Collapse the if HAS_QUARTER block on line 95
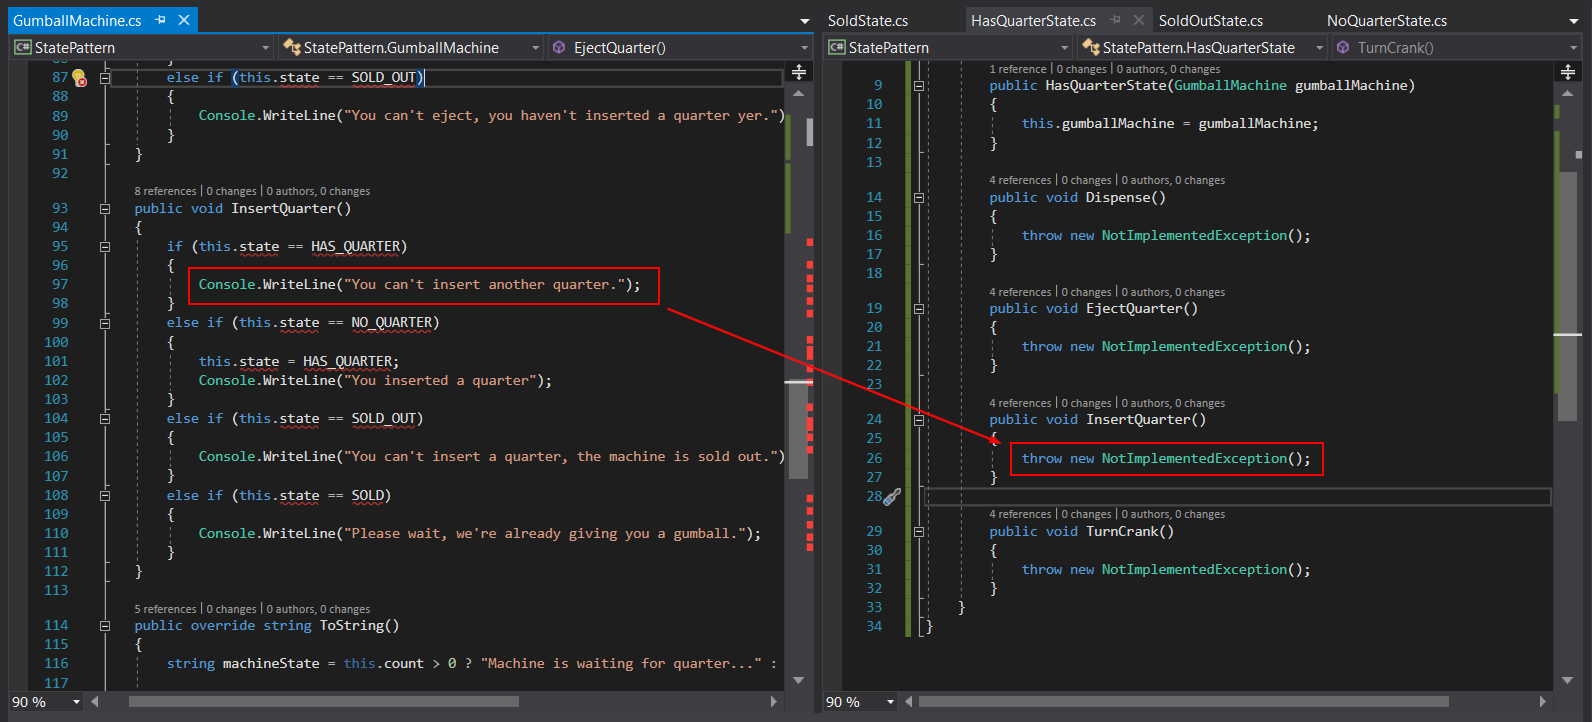 pos(105,247)
